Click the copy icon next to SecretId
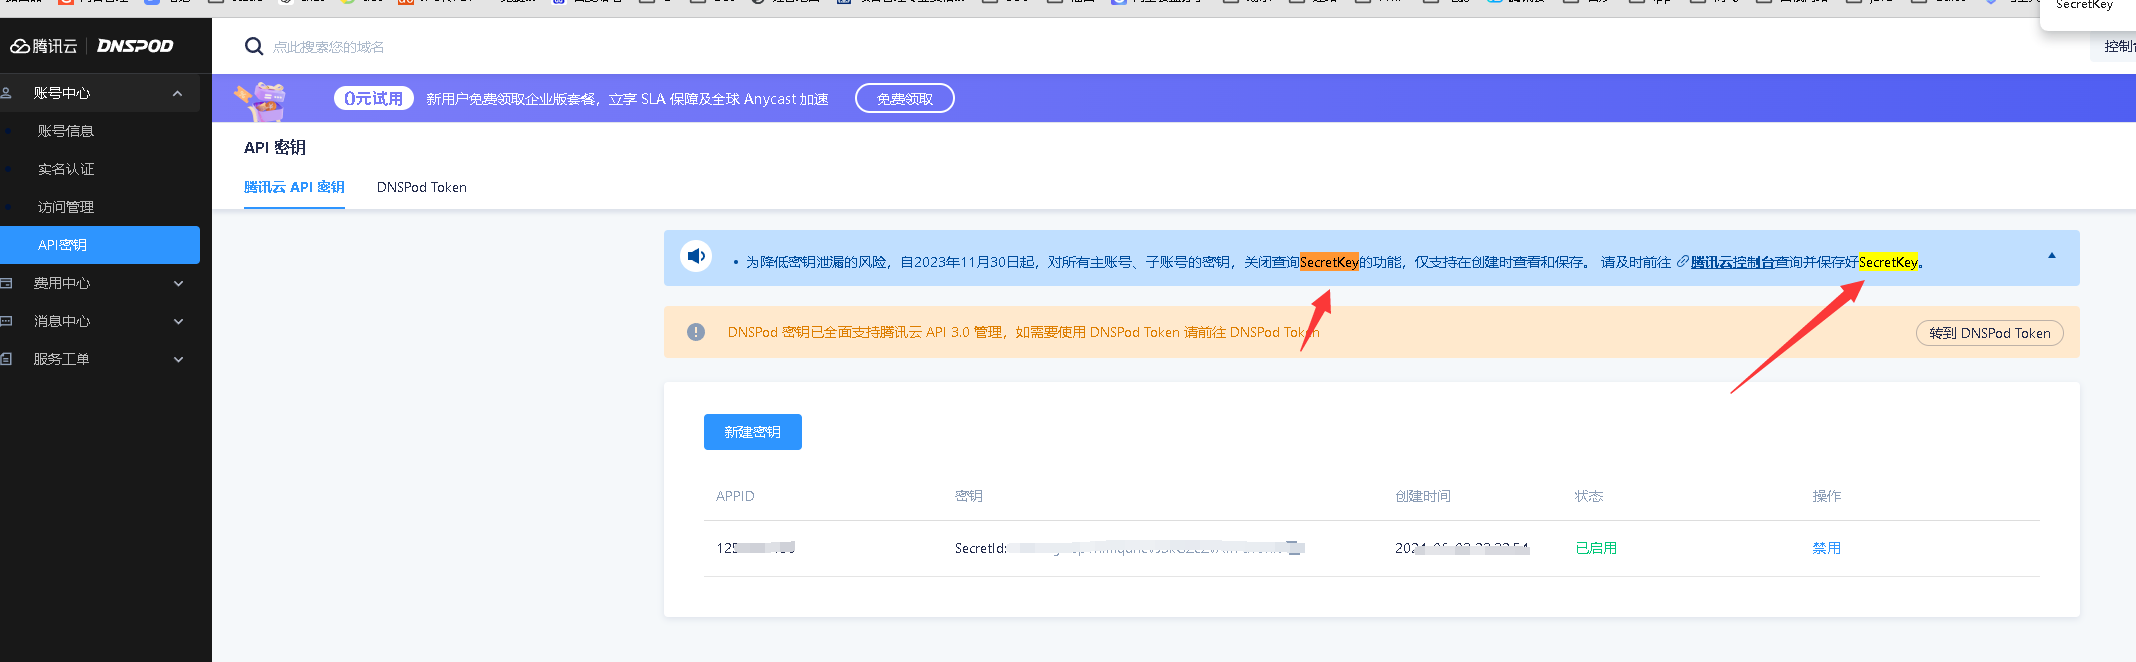 pyautogui.click(x=1294, y=547)
